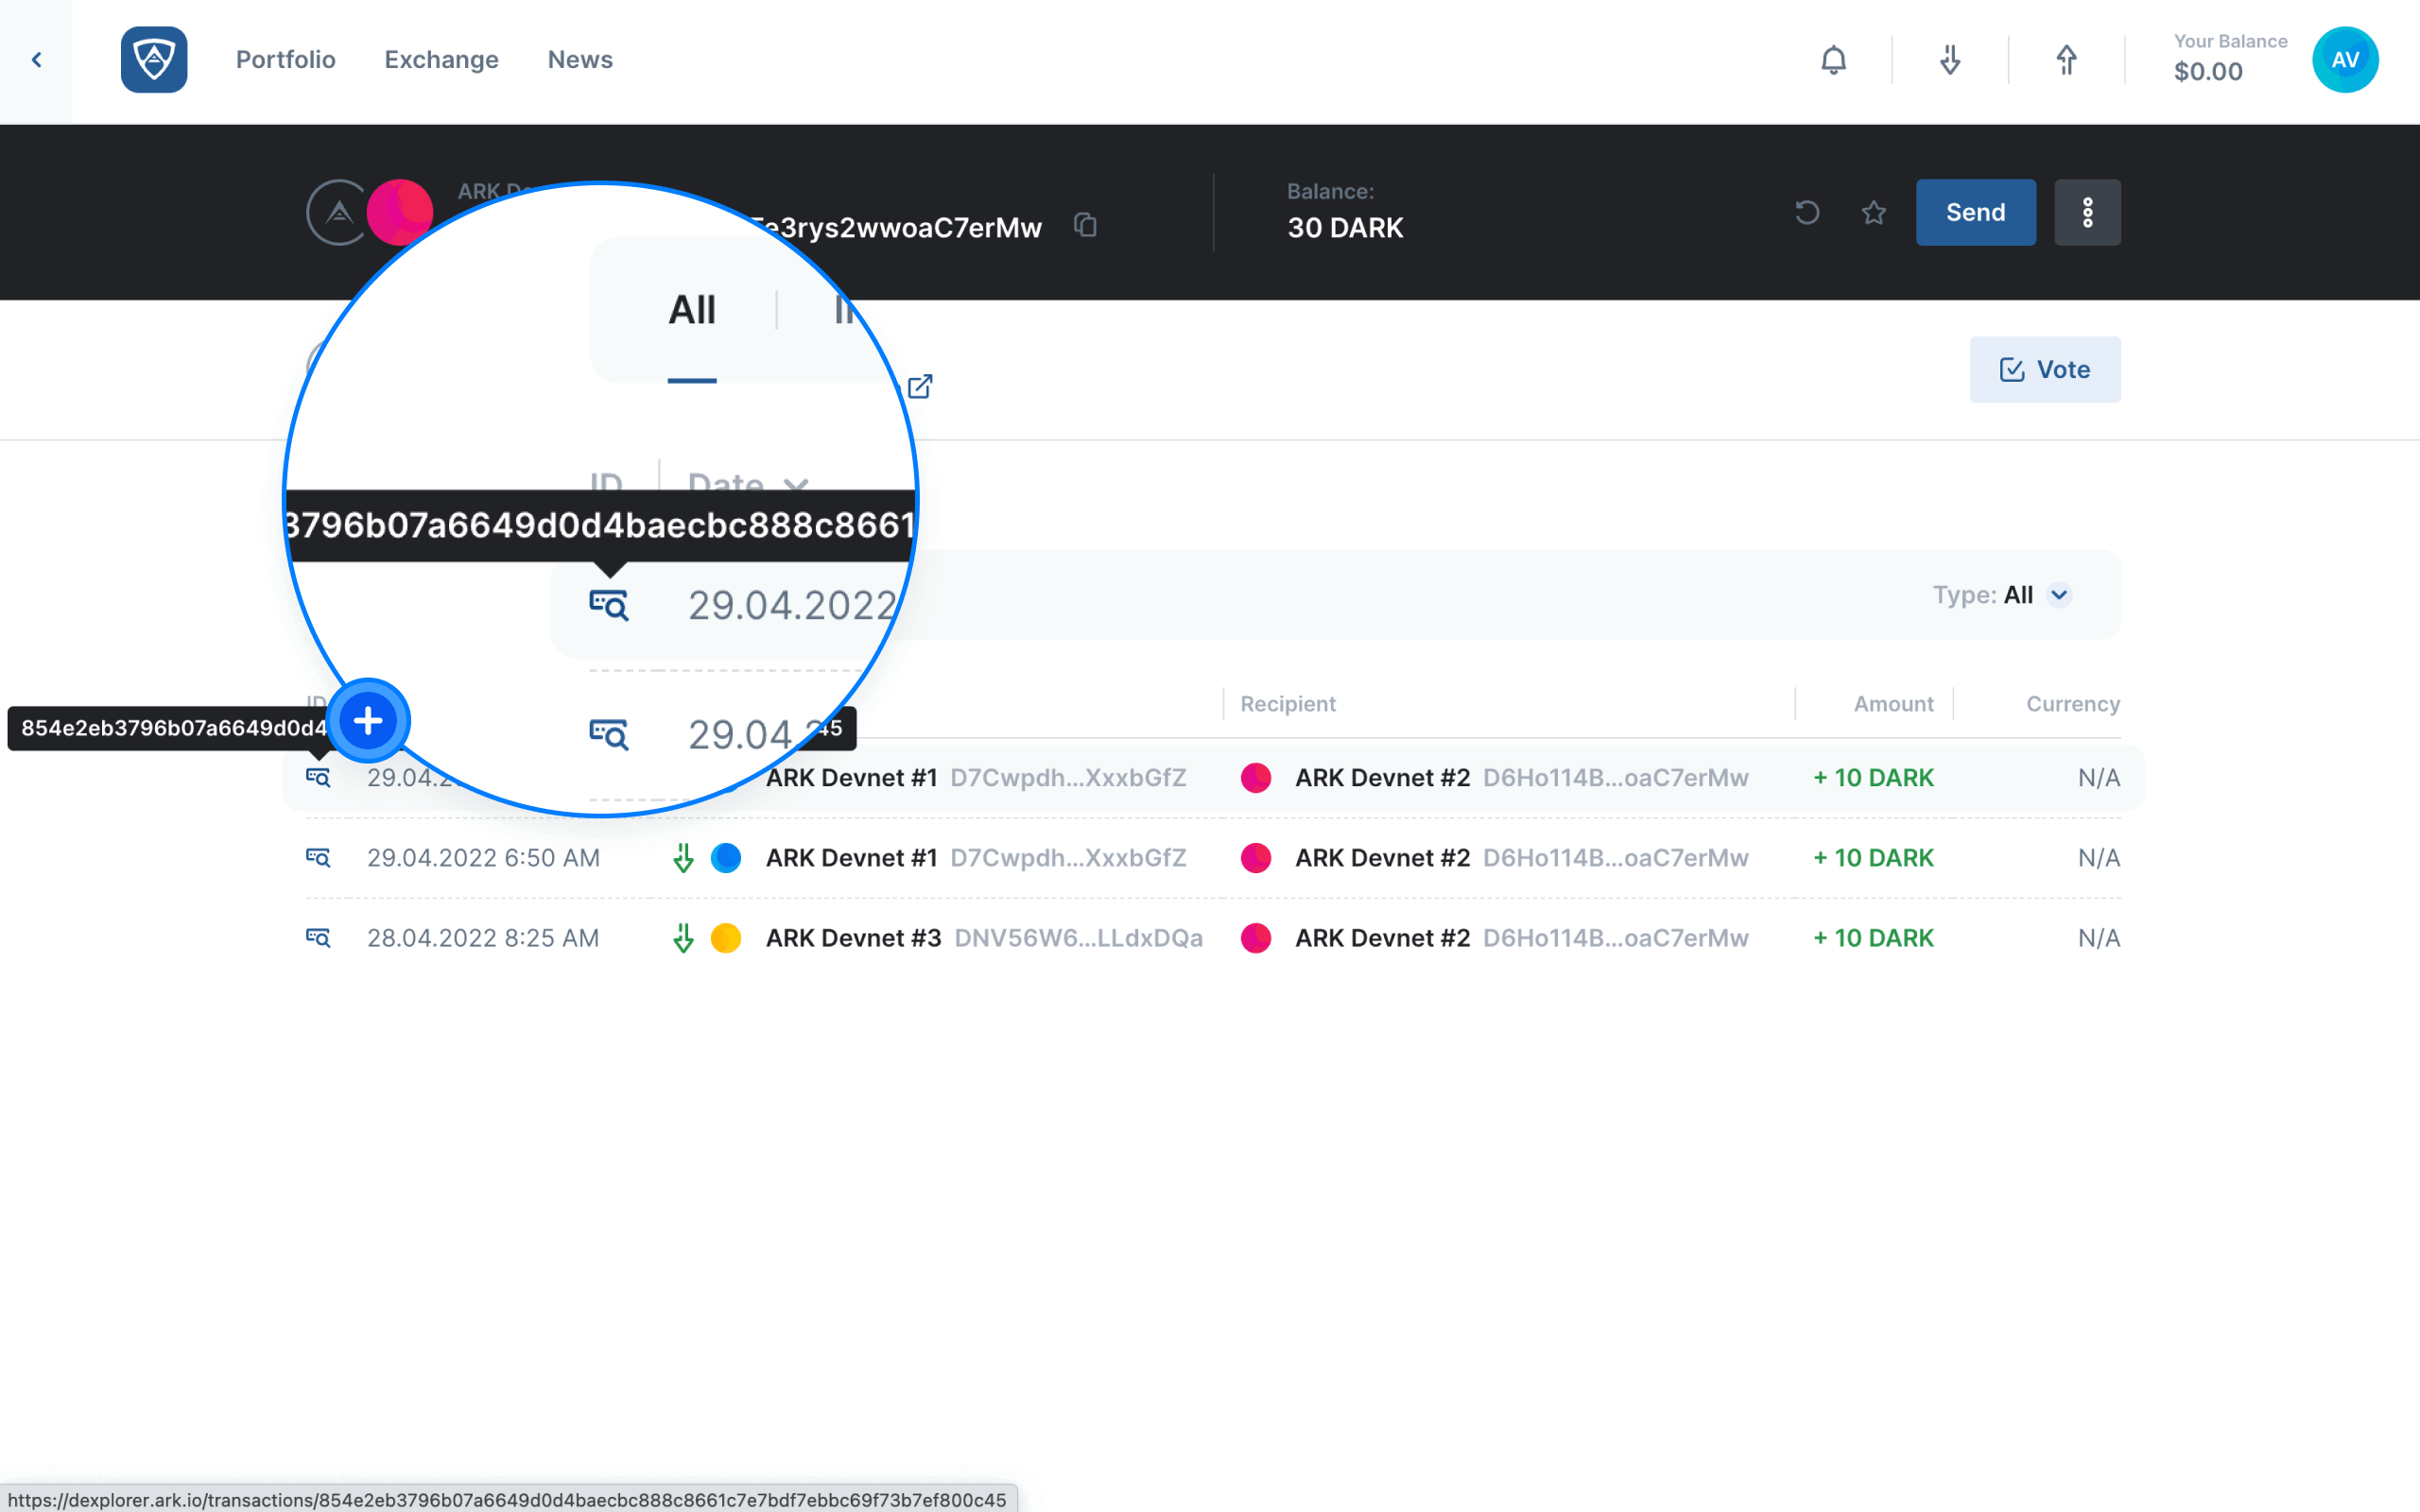Open the Exchange page
Viewport: 2420px width, 1512px height.
(x=441, y=60)
